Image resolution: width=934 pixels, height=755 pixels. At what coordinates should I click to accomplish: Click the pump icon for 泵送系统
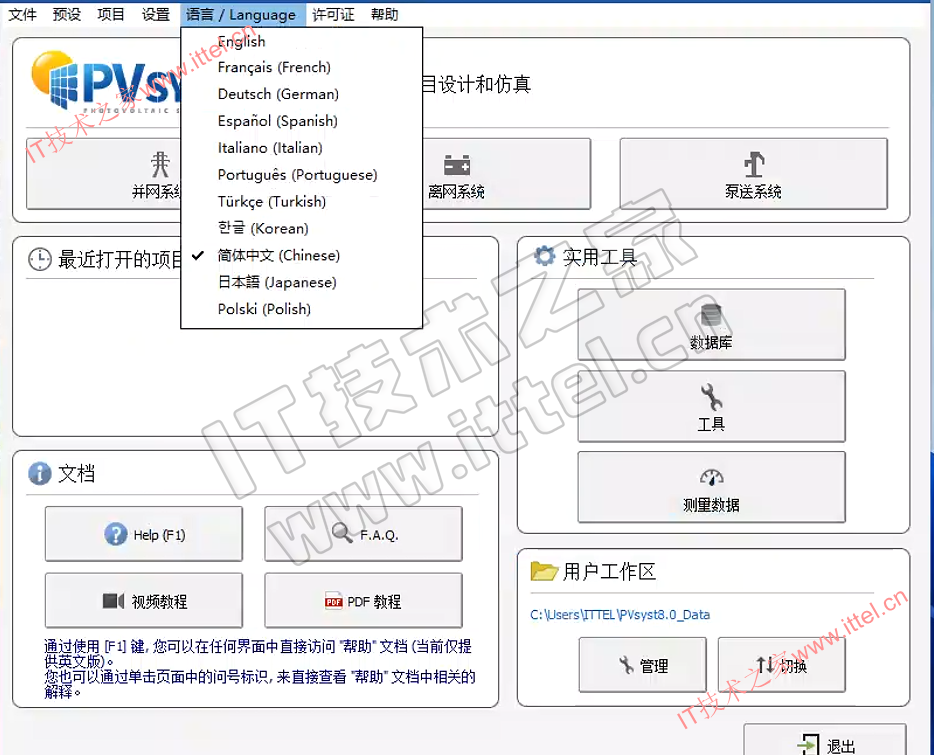[753, 165]
